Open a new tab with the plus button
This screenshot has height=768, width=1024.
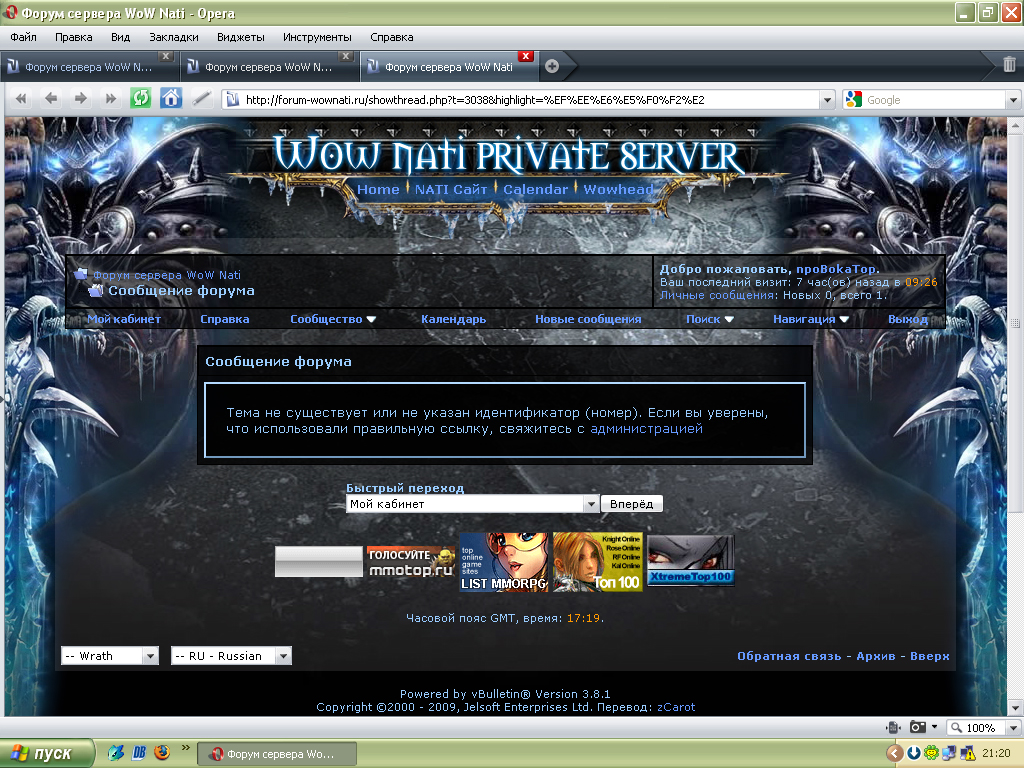tap(552, 66)
